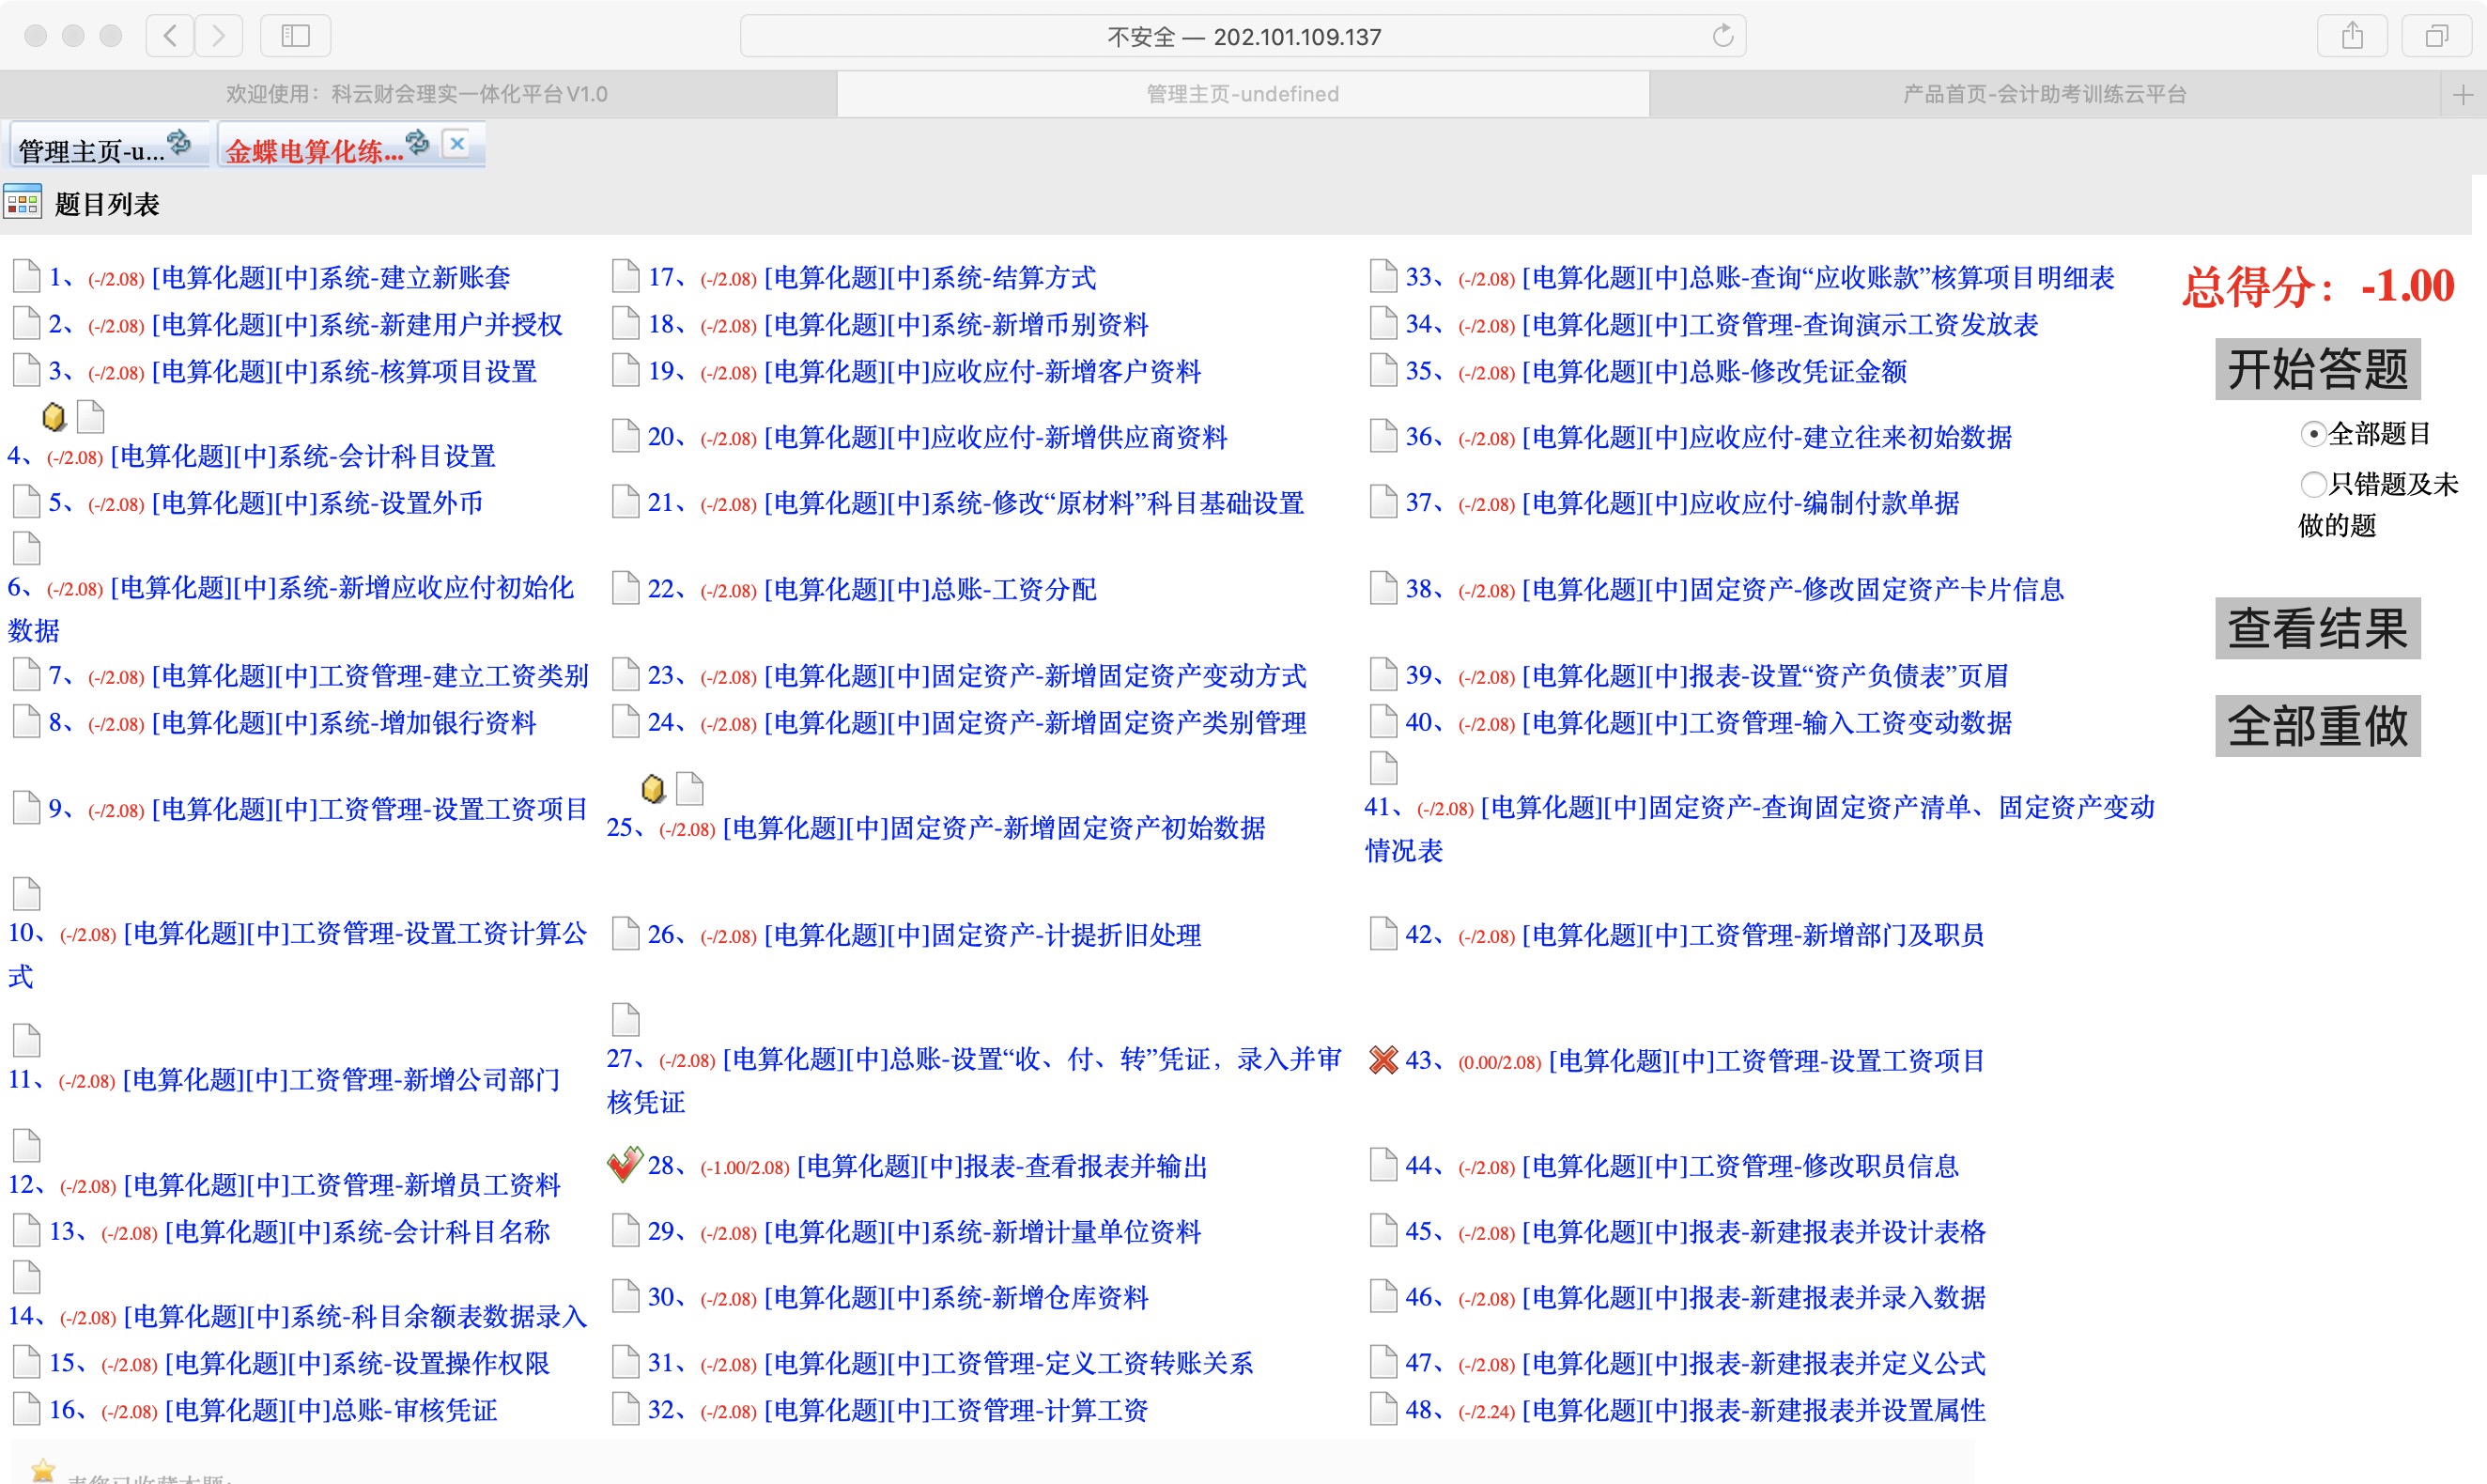
Task: Click the Safari share icon
Action: pos(2352,36)
